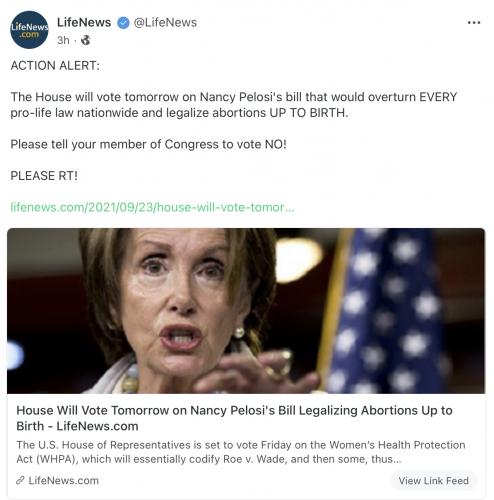Open the LifeNews profile avatar
This screenshot has width=494, height=500.
[x=29, y=30]
